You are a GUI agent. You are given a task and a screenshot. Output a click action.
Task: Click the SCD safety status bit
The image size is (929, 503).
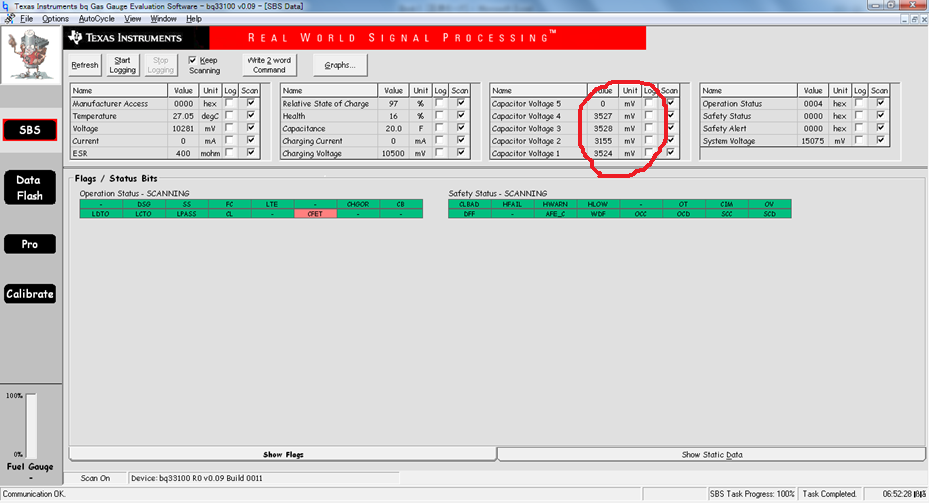(x=770, y=214)
